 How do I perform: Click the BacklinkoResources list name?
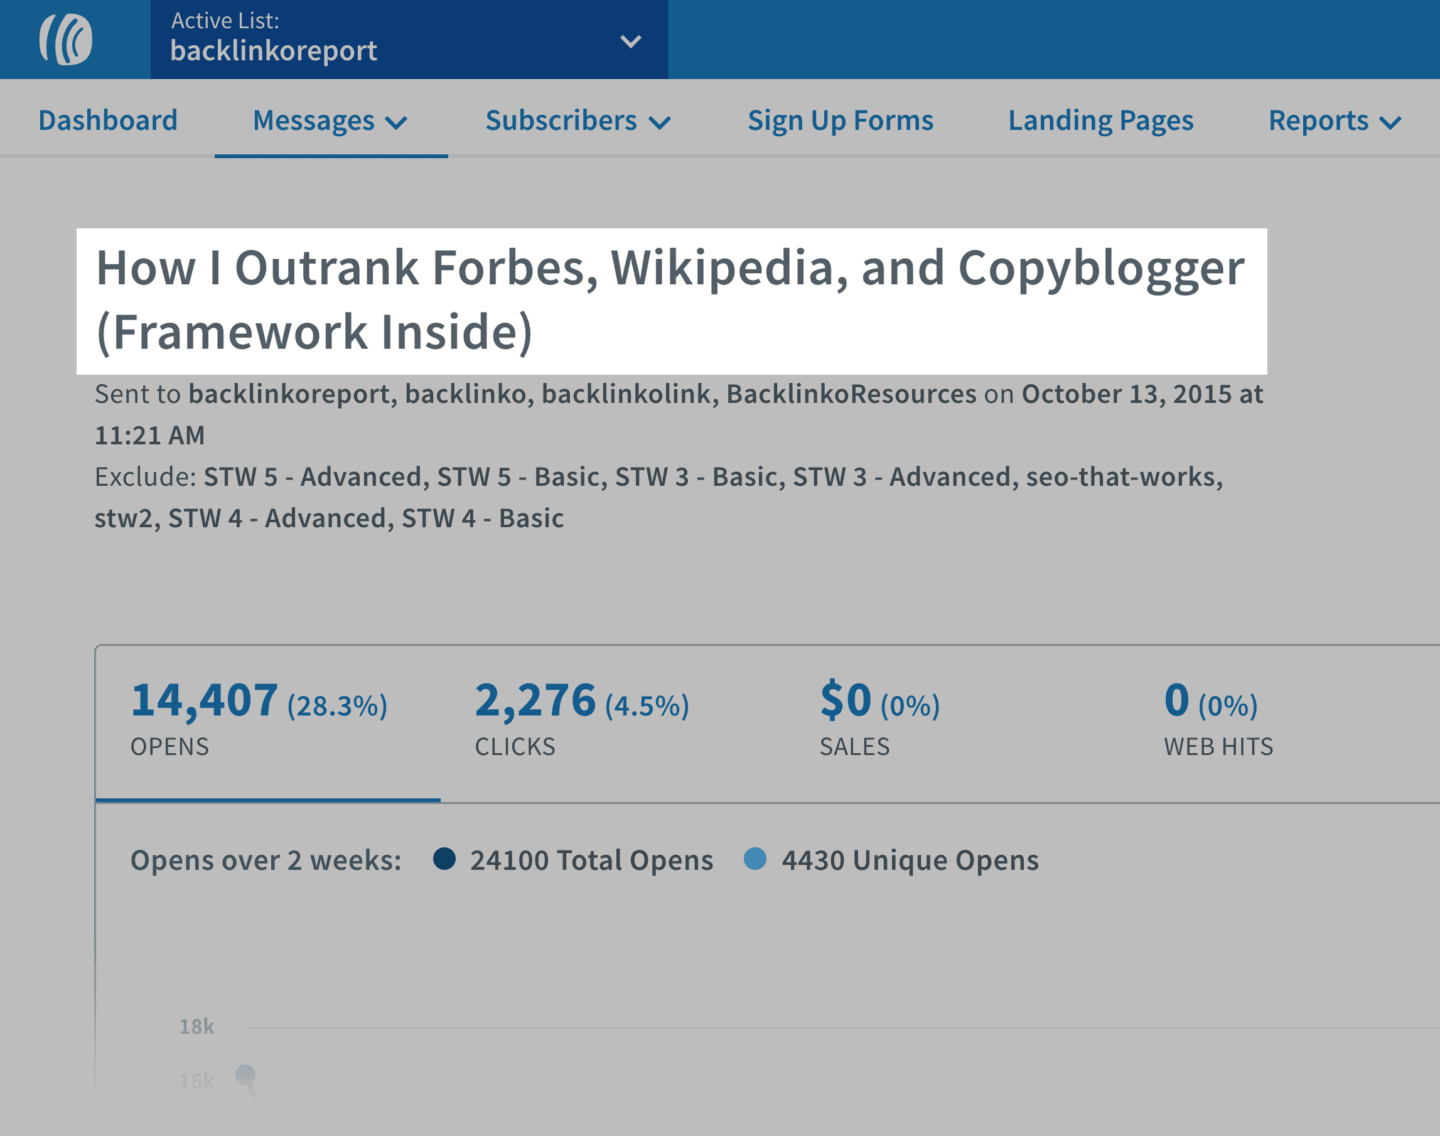851,394
